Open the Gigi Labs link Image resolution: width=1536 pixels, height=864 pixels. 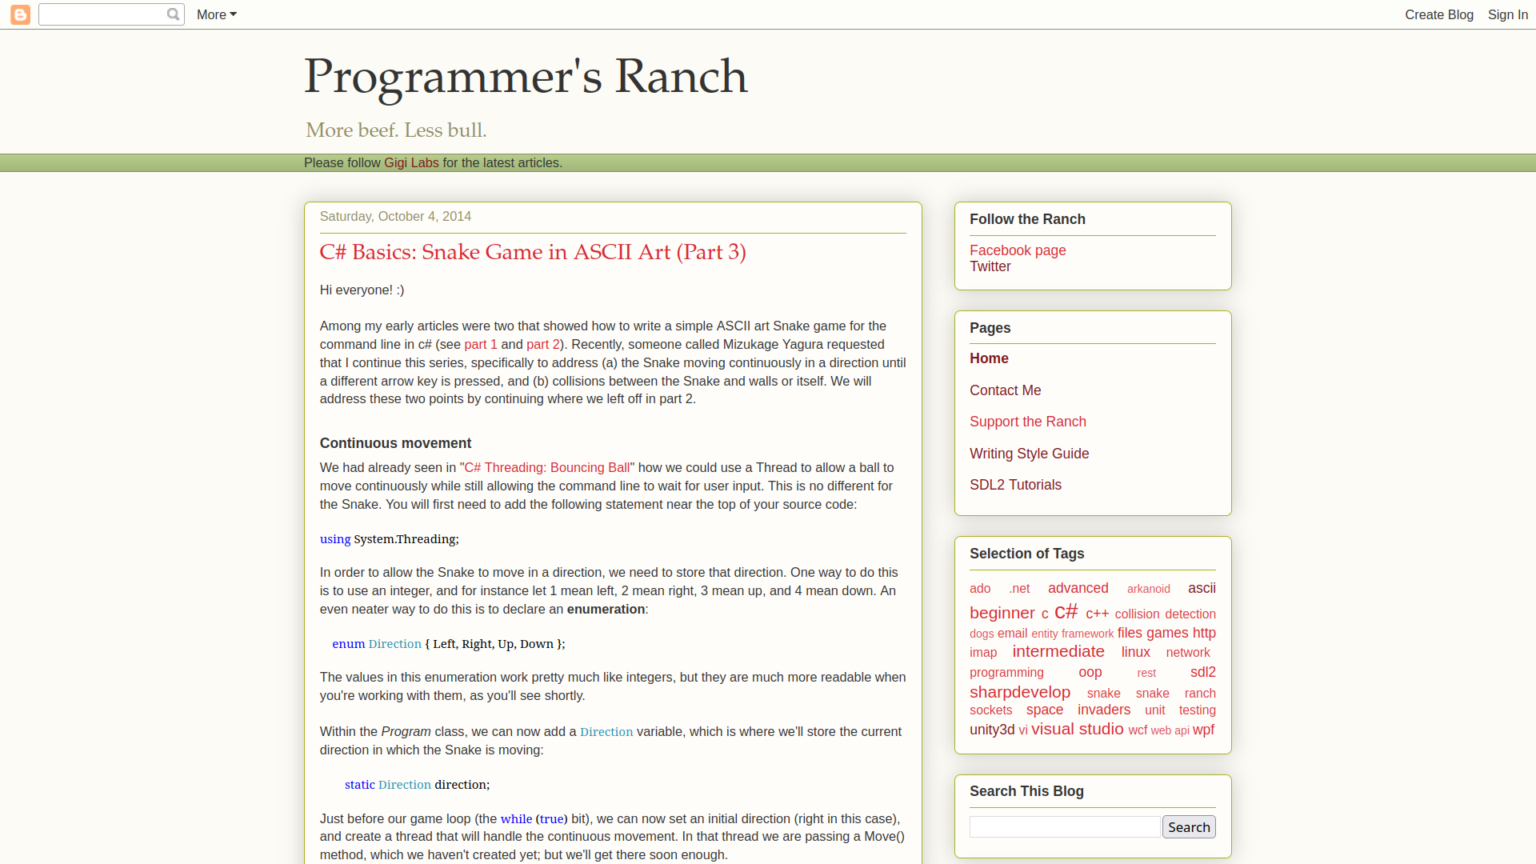click(411, 162)
